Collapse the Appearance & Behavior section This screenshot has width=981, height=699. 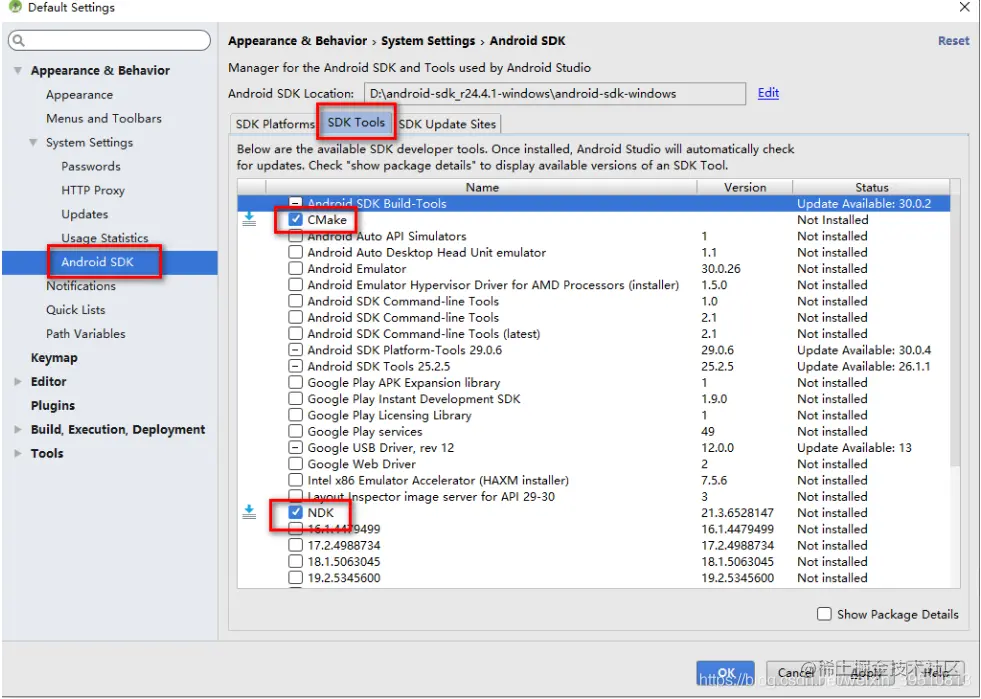coord(18,71)
